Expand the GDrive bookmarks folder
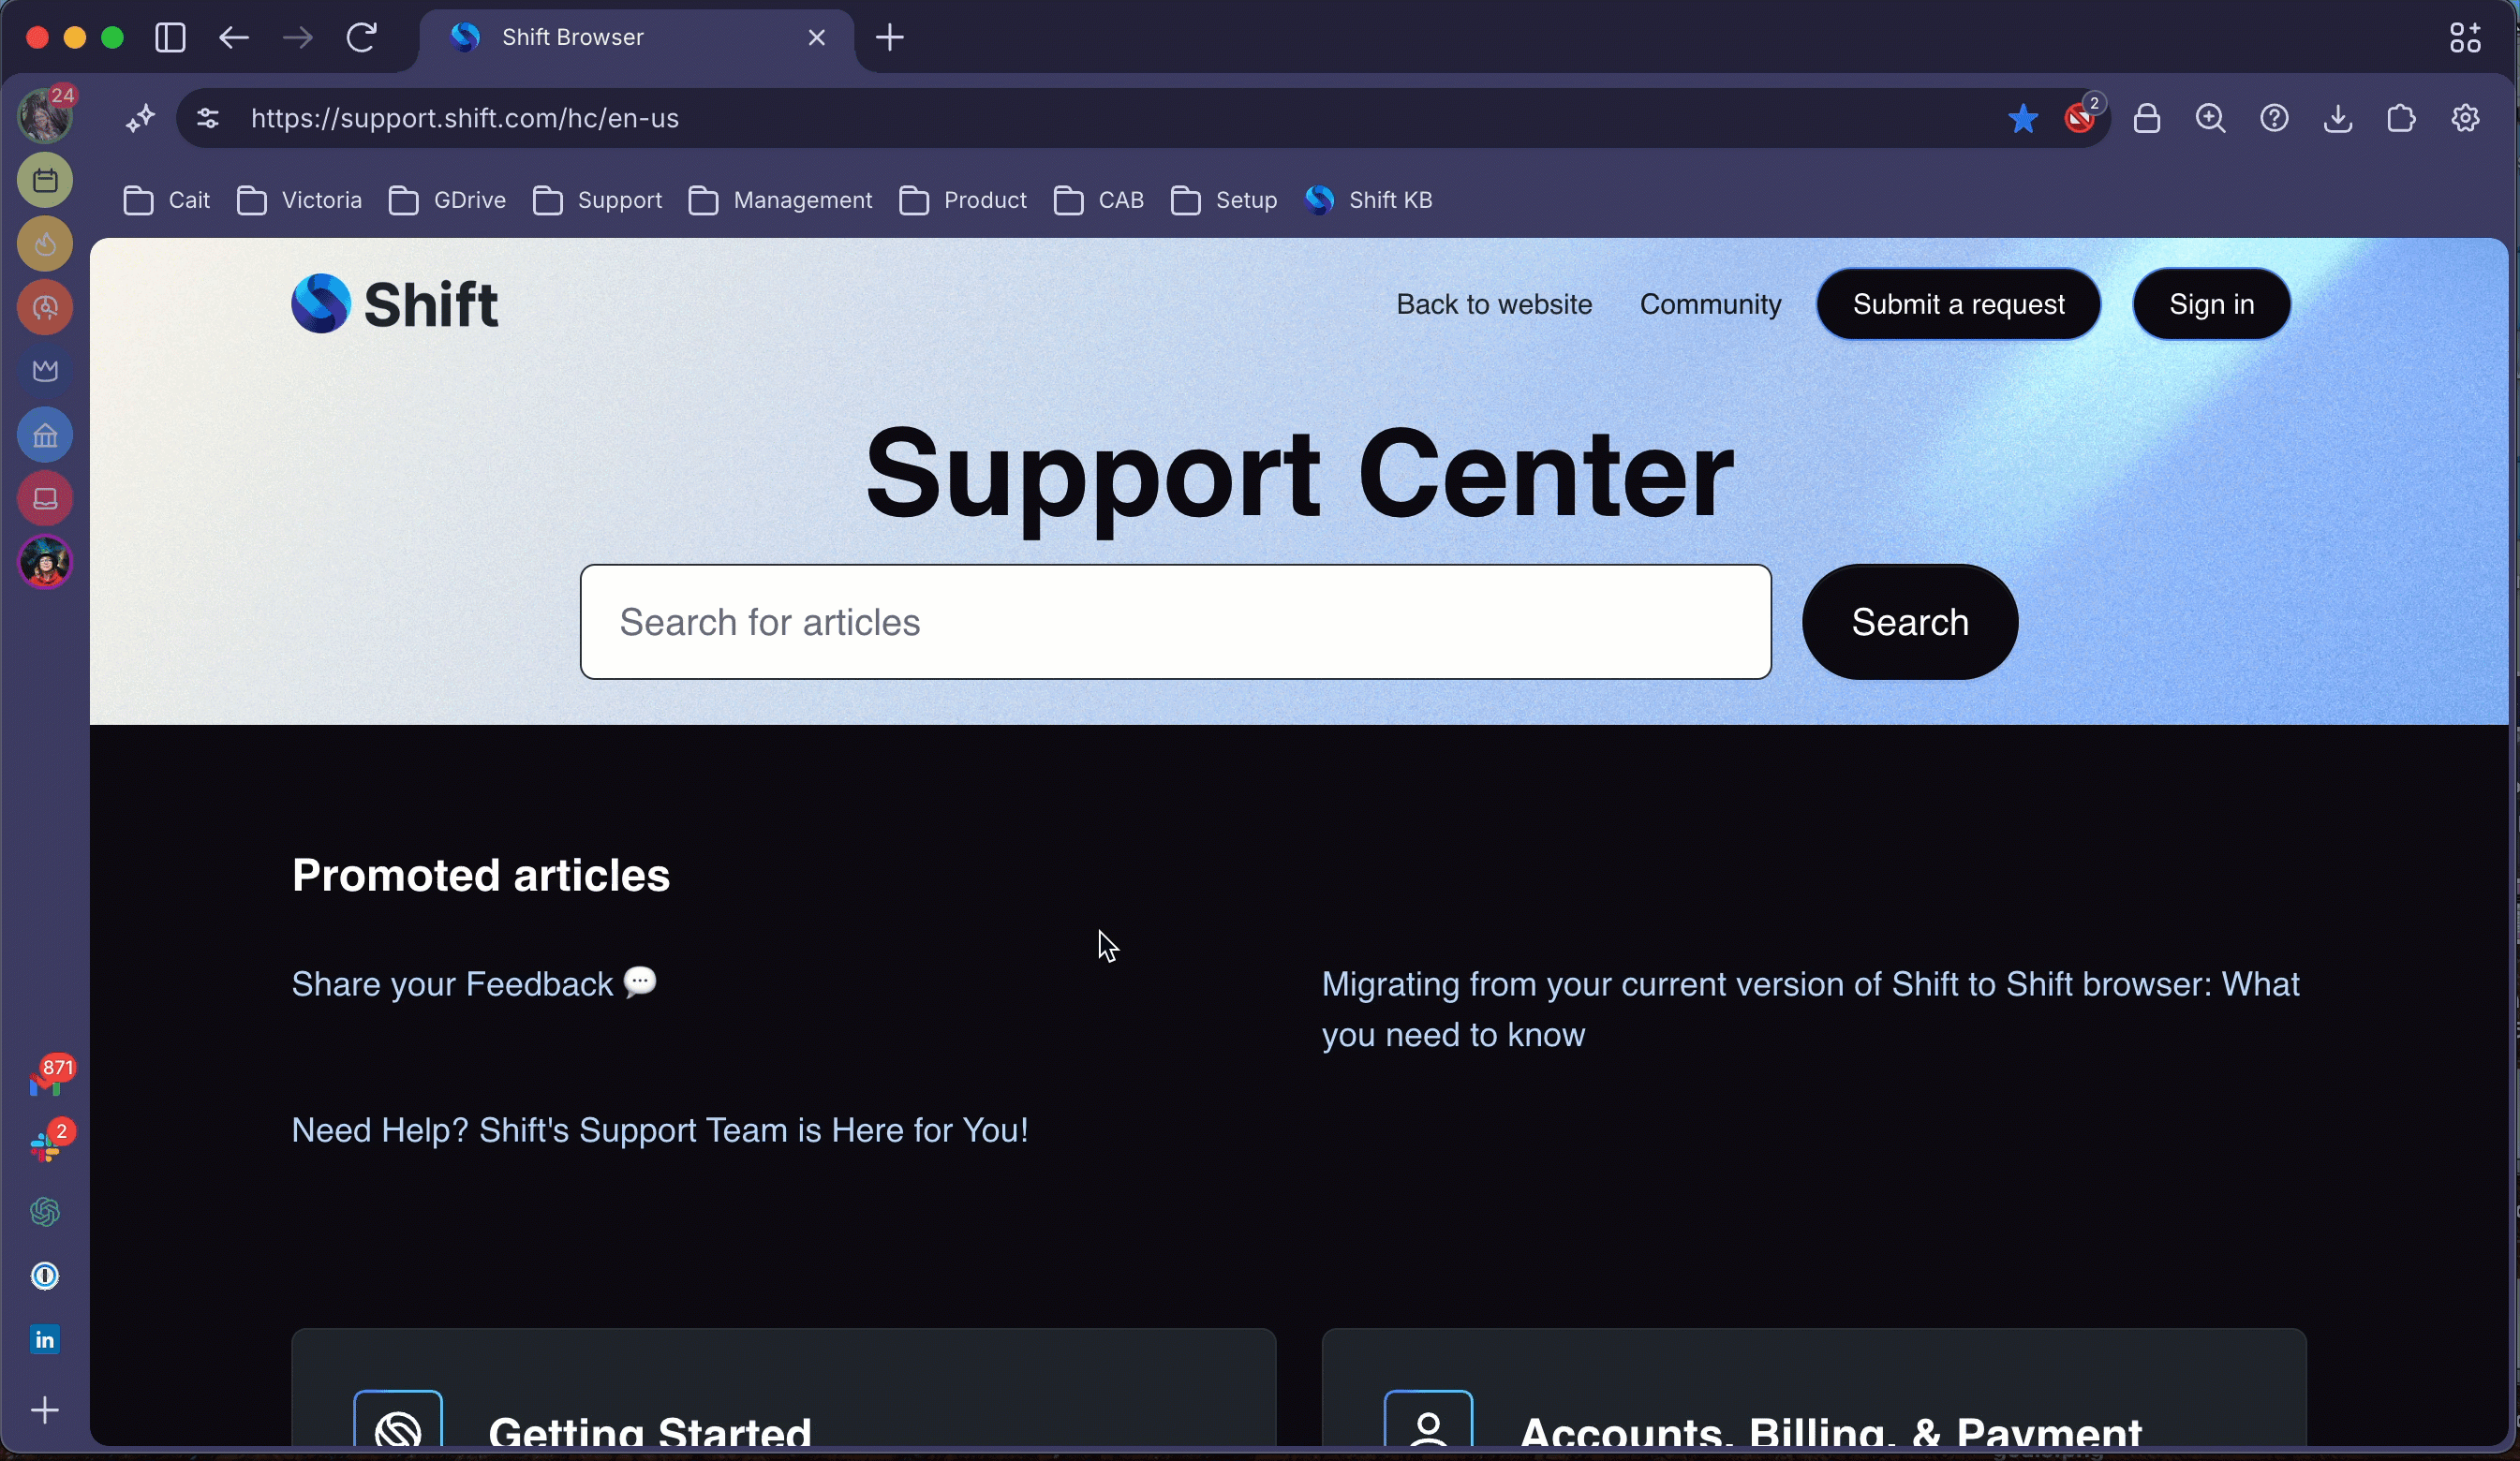Image resolution: width=2520 pixels, height=1461 pixels. tap(447, 201)
